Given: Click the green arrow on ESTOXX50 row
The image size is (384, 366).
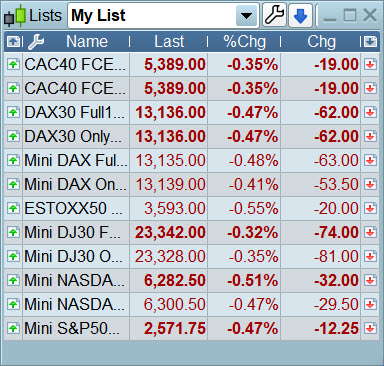Looking at the screenshot, I should (13, 208).
